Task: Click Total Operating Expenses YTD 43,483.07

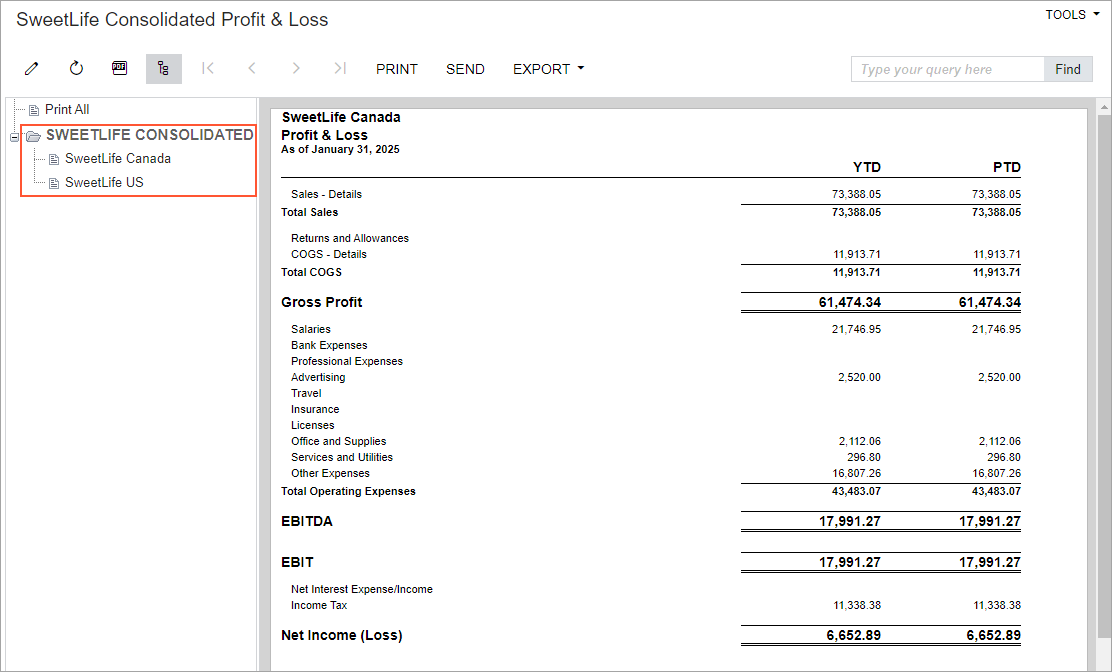Action: (857, 491)
